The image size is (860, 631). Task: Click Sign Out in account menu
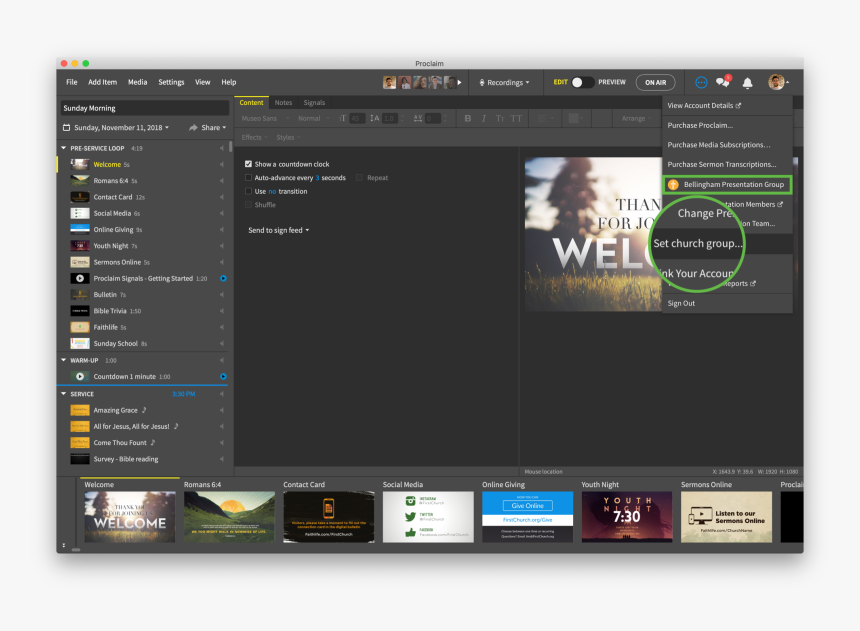click(681, 303)
